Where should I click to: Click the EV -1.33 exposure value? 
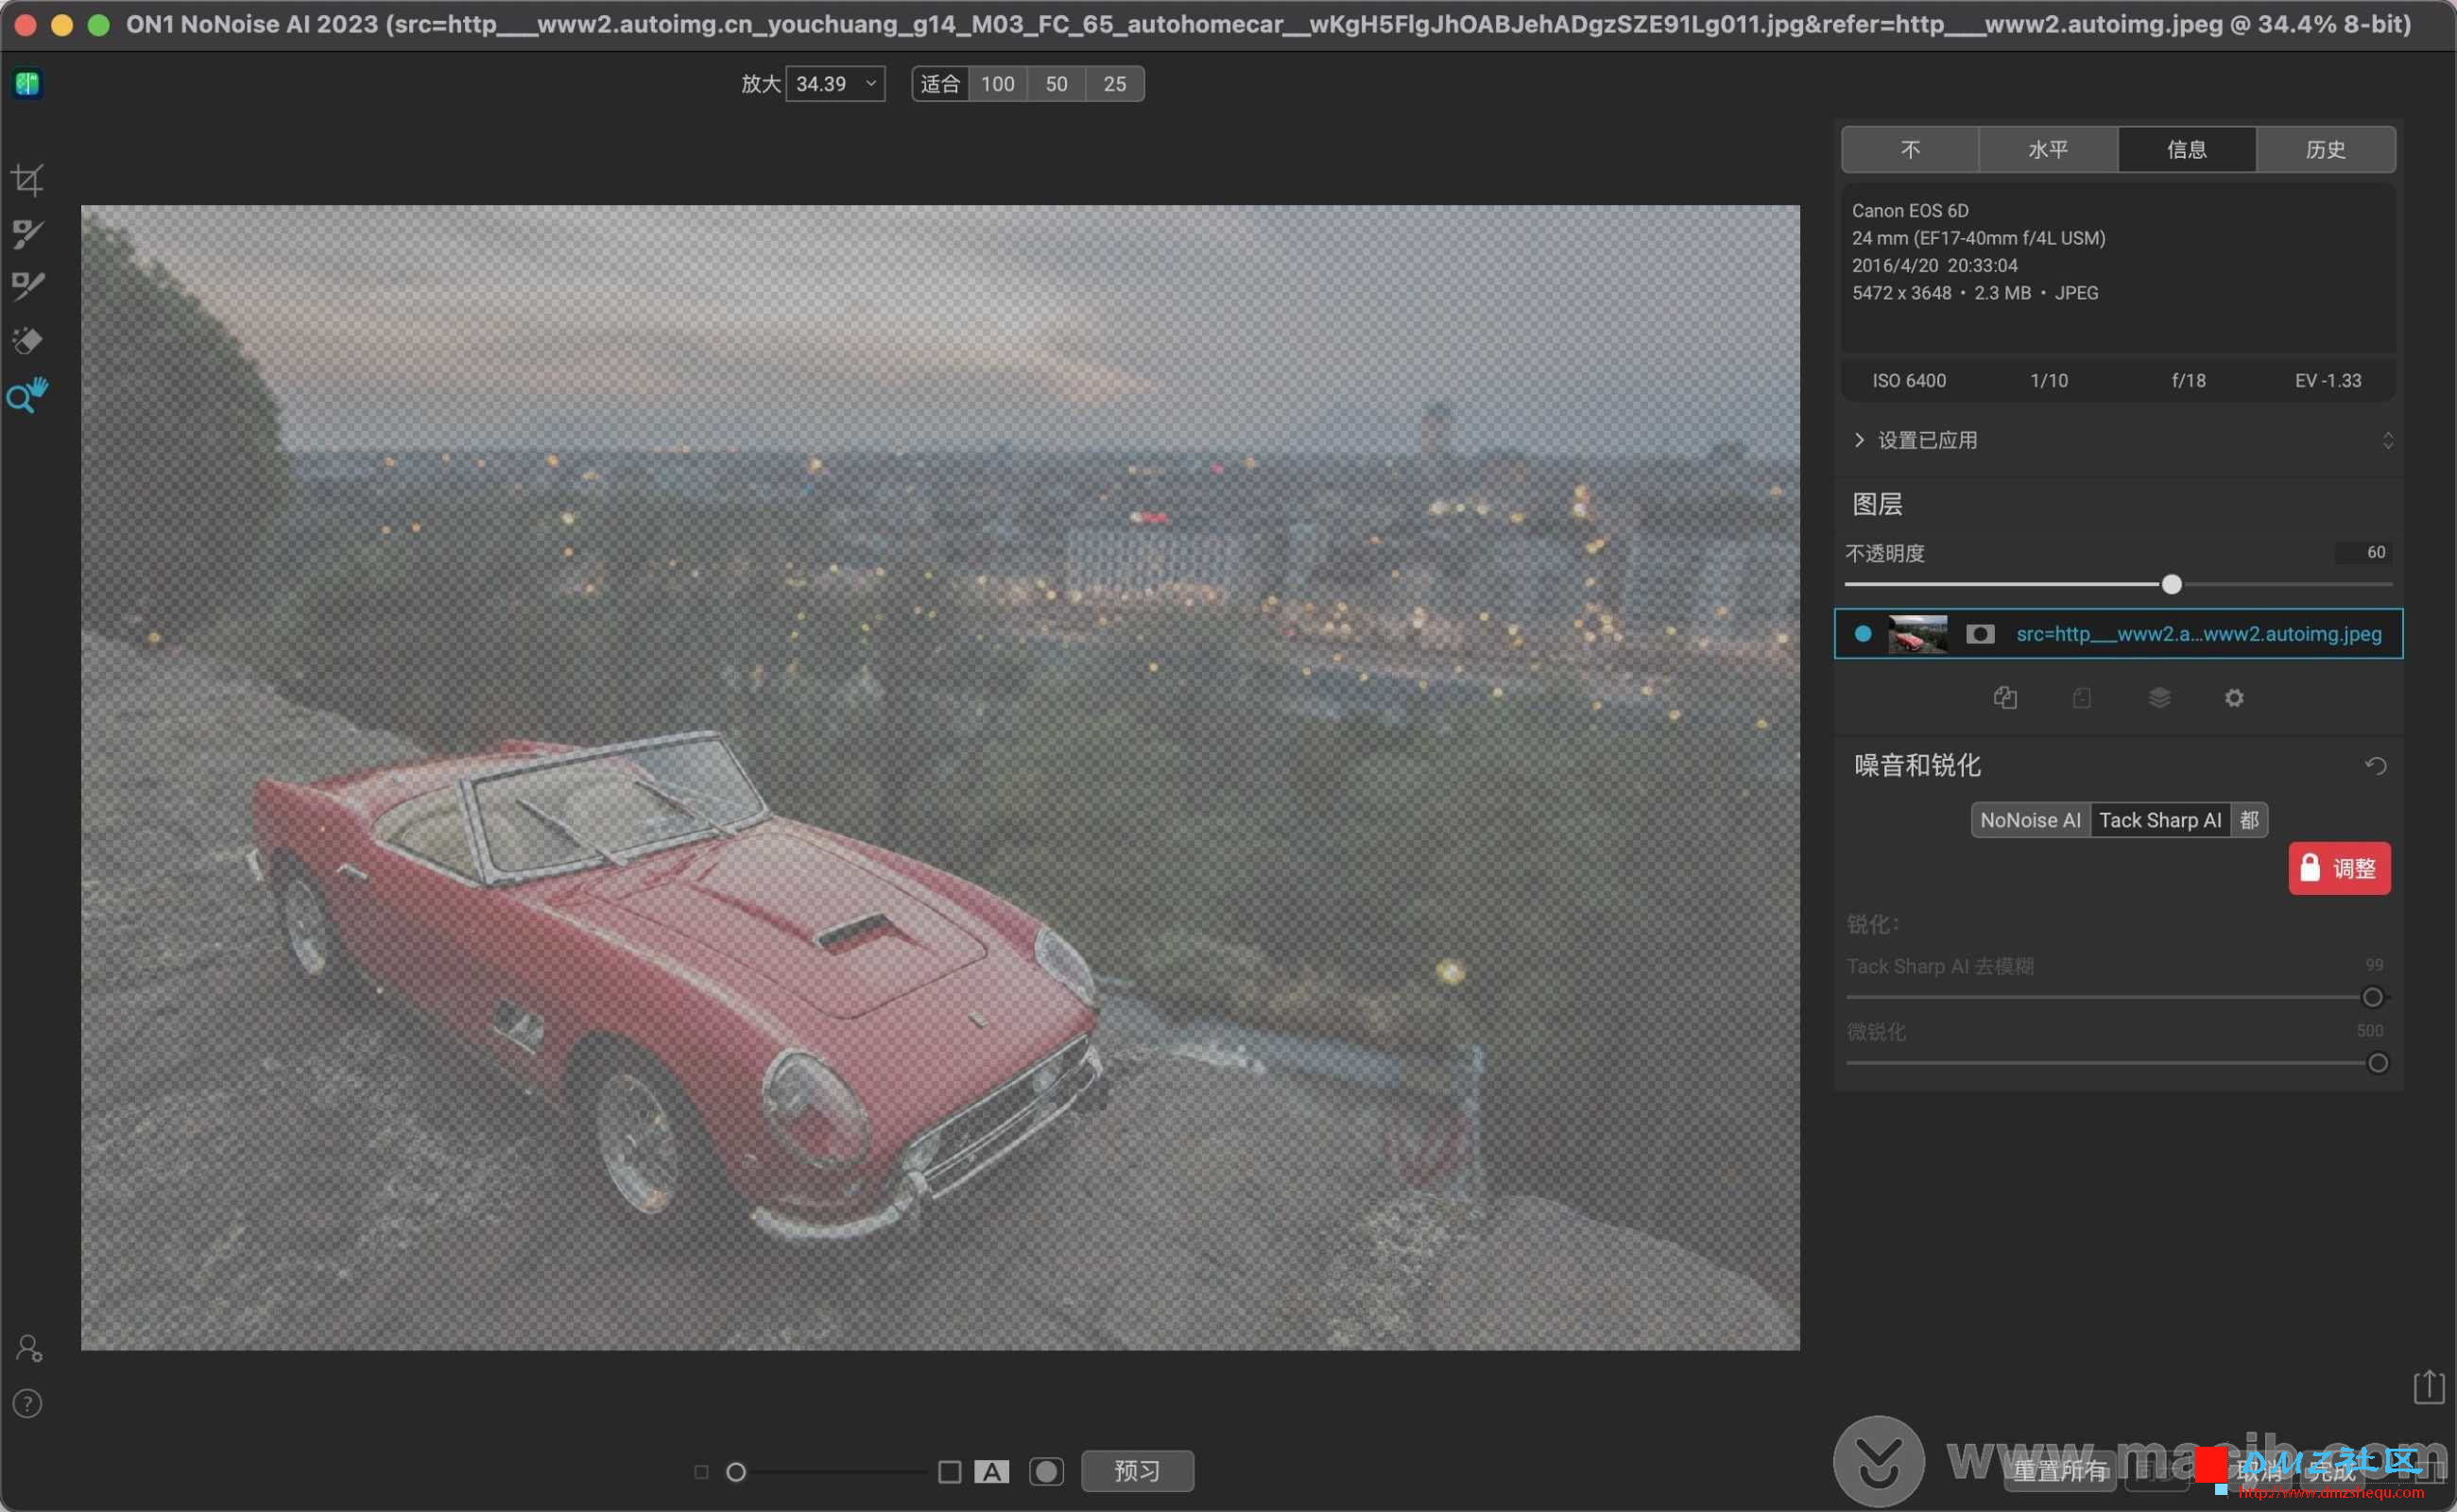[x=2328, y=380]
